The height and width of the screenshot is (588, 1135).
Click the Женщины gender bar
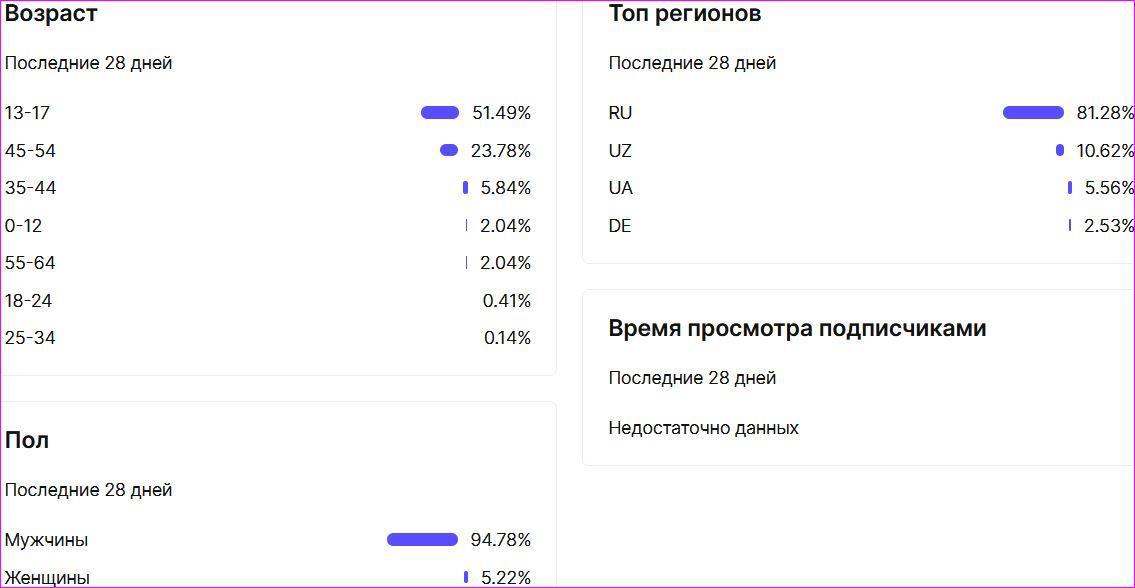click(466, 577)
